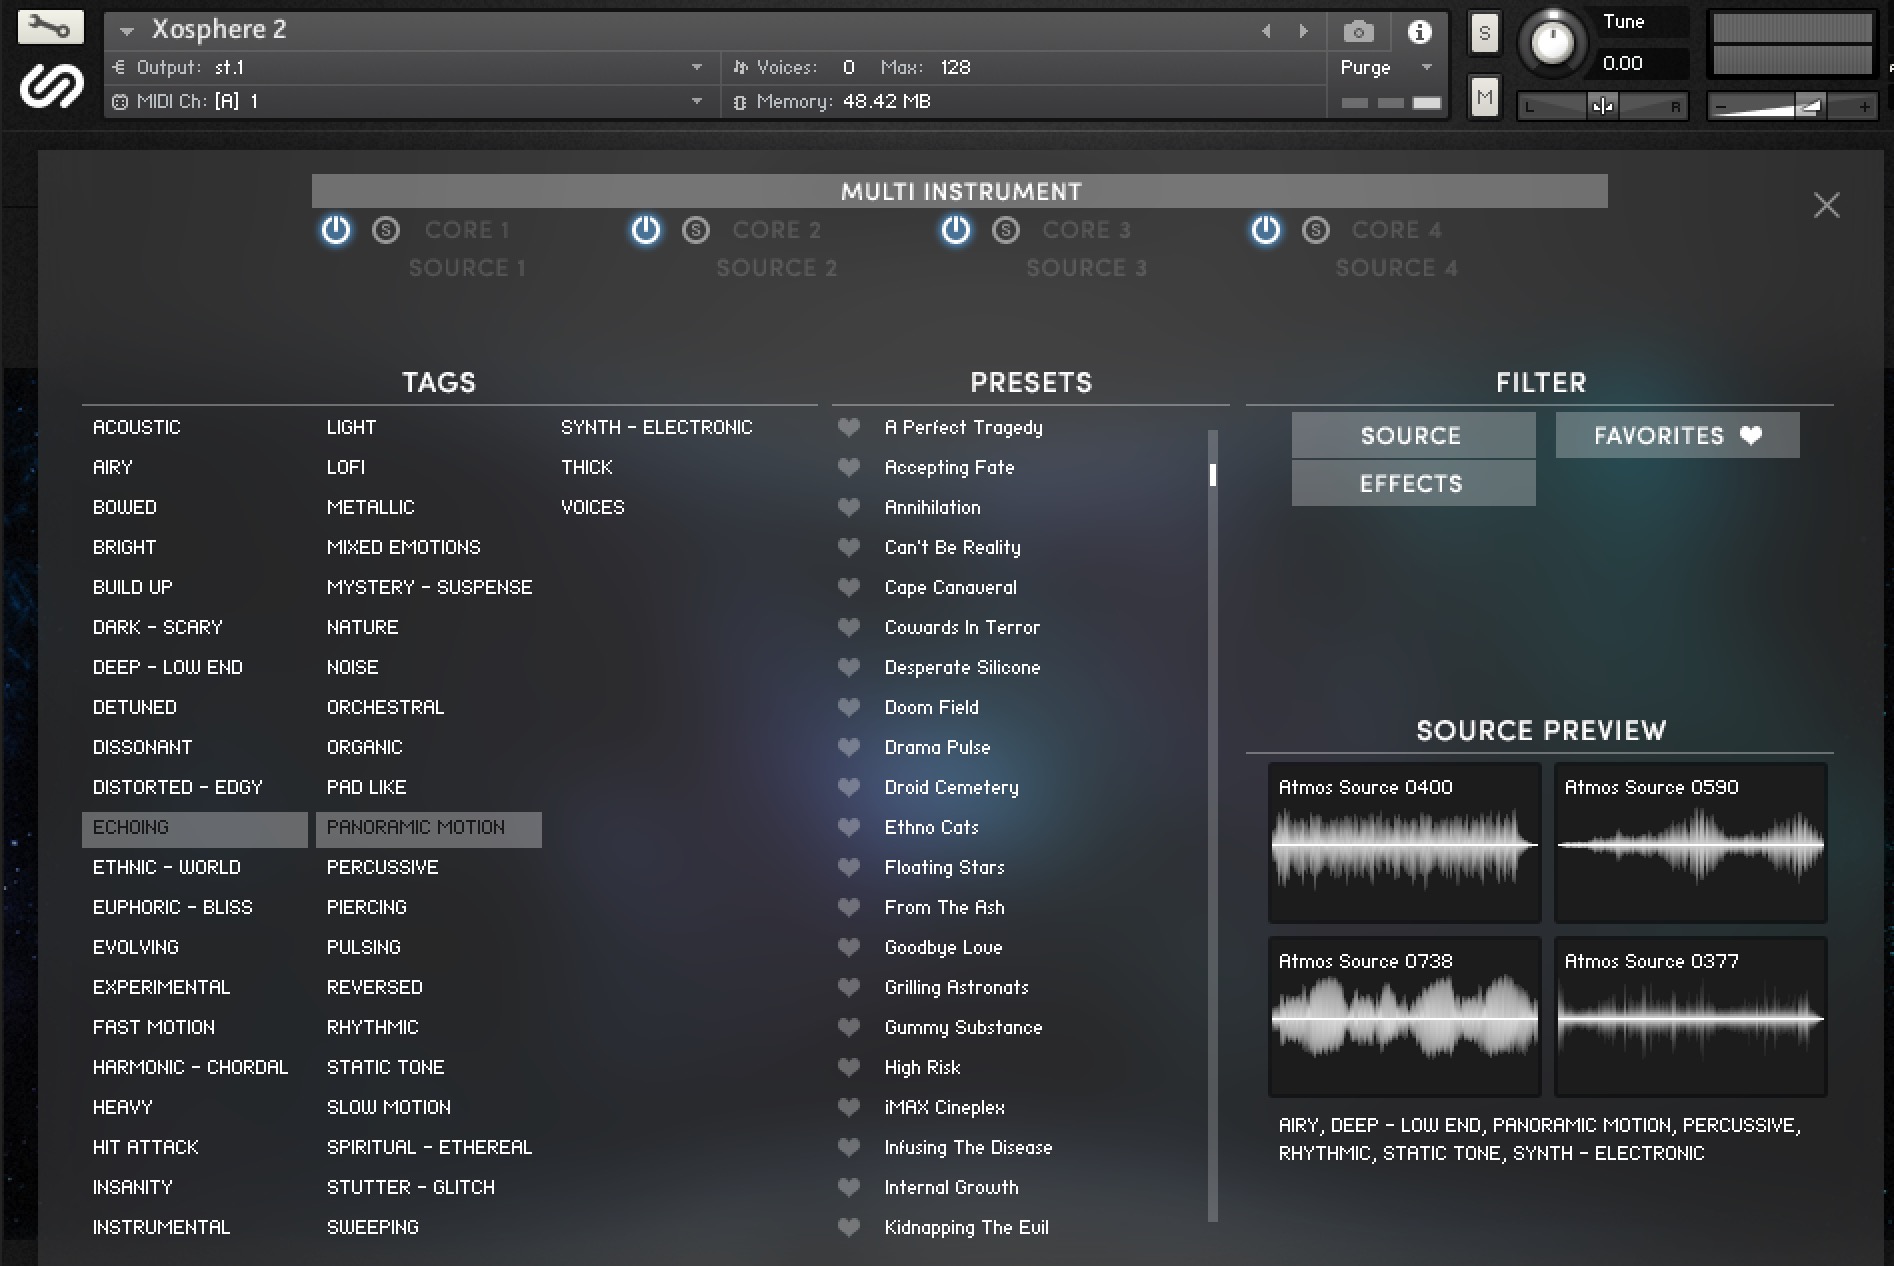Favorite the Cowards In Terror preset heart

coord(849,627)
